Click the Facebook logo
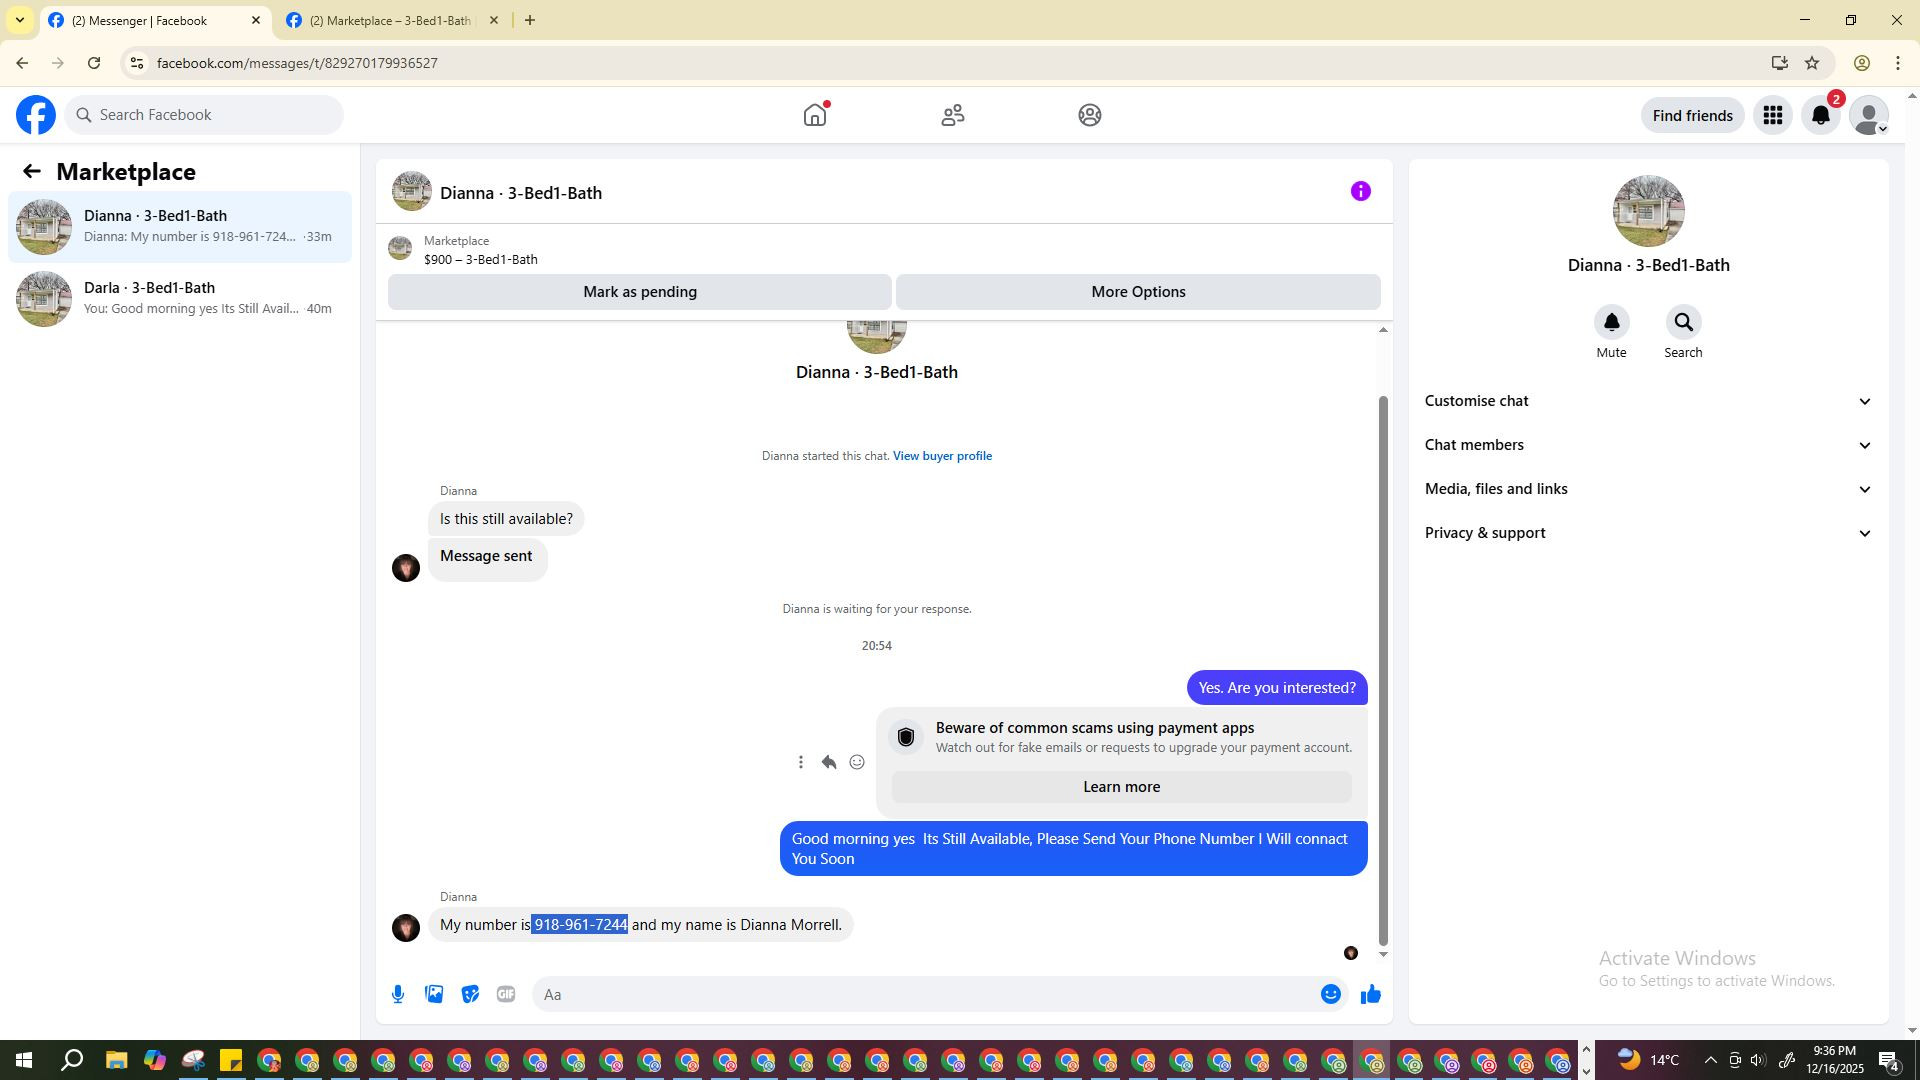Image resolution: width=1920 pixels, height=1080 pixels. [x=36, y=115]
